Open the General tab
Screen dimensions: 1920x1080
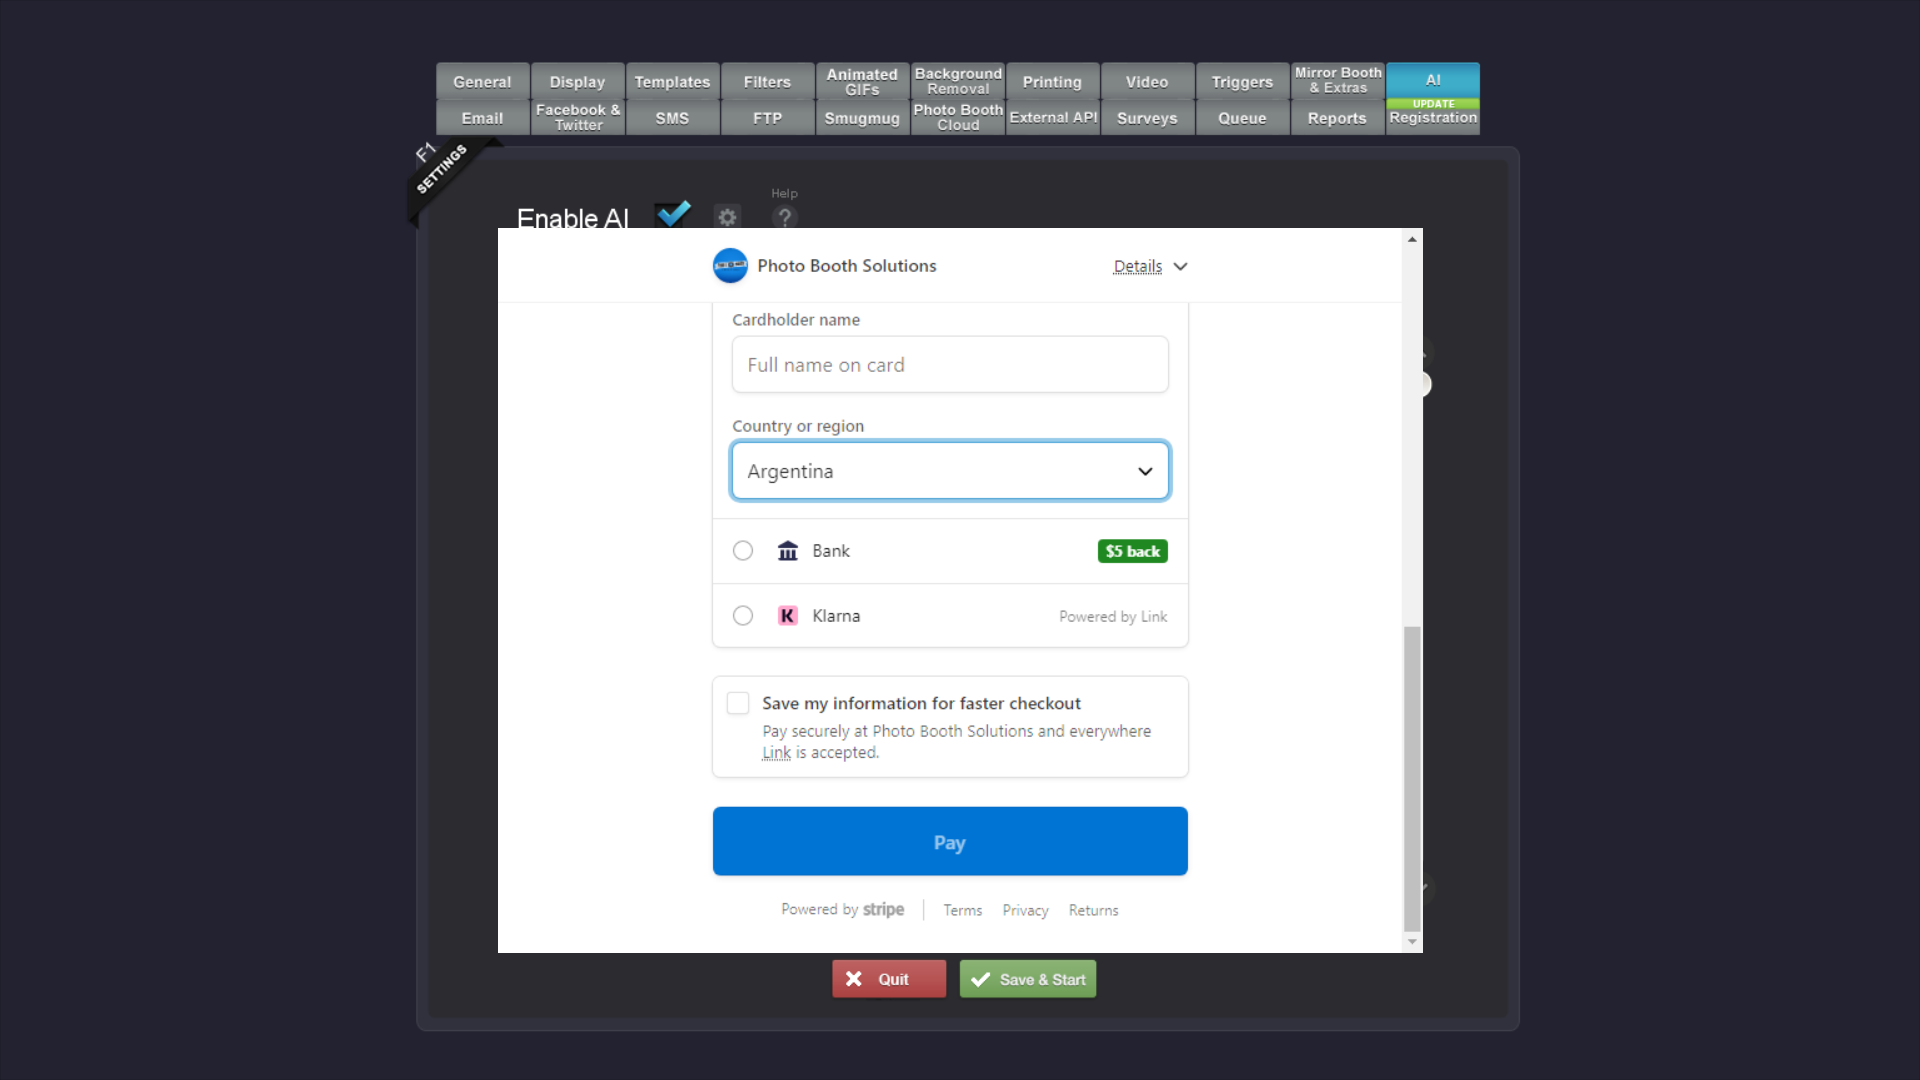point(482,81)
